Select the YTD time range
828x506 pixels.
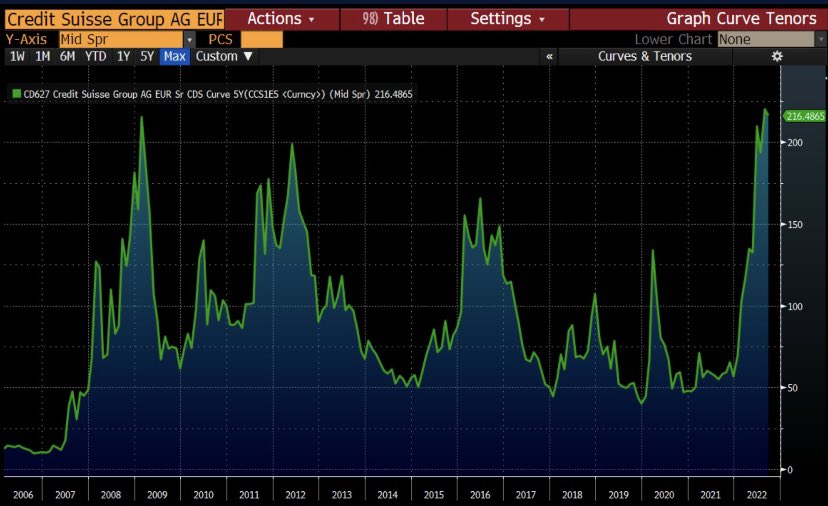pos(96,57)
